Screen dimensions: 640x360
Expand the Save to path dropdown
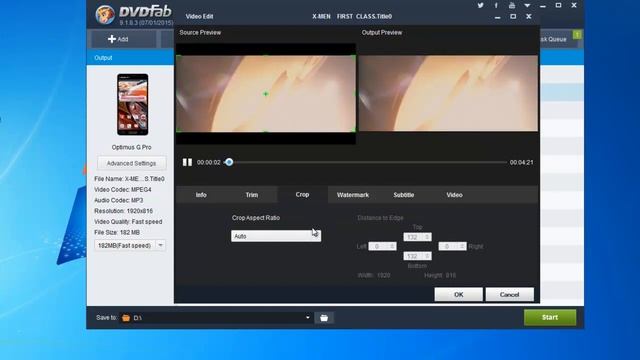click(x=308, y=318)
